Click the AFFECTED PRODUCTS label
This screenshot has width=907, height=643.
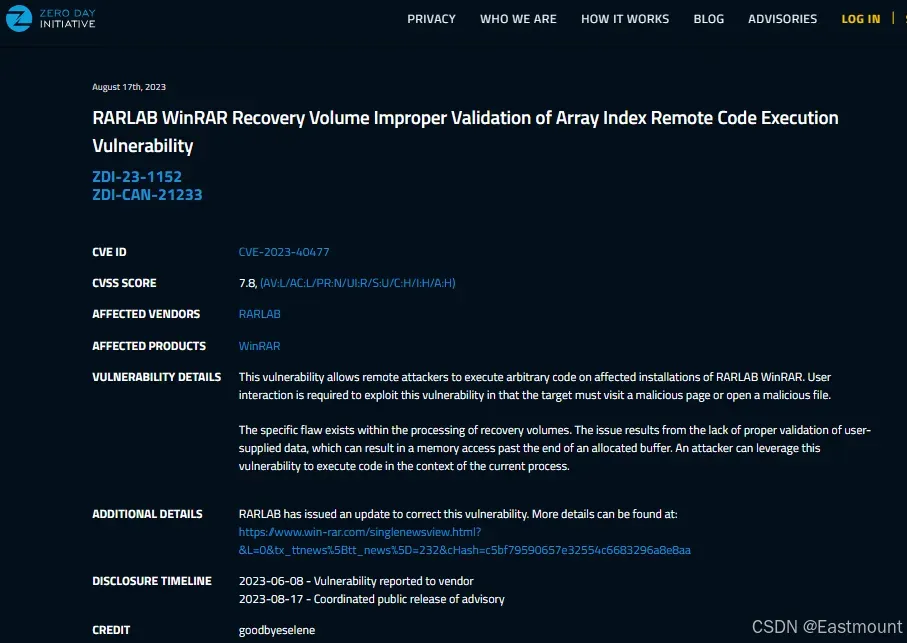point(149,346)
